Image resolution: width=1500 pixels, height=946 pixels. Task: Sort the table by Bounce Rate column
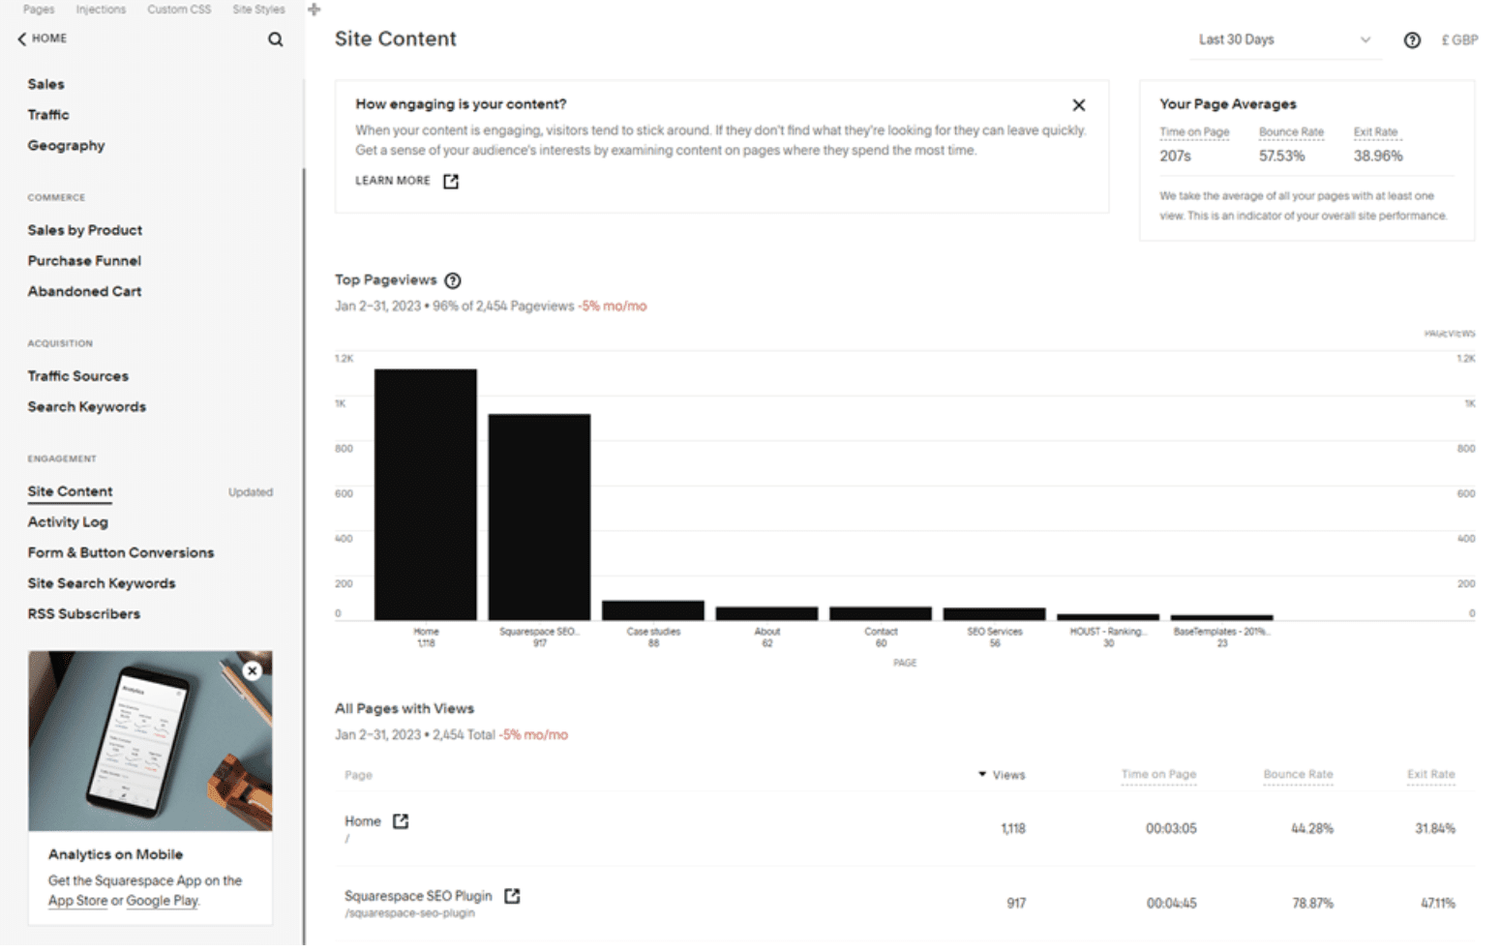point(1298,774)
